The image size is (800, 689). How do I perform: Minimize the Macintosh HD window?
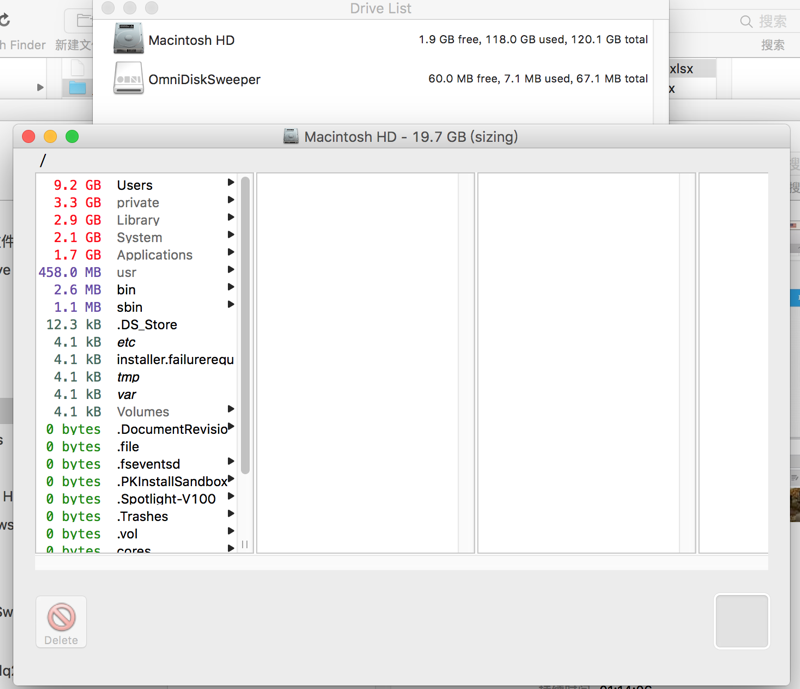(51, 136)
